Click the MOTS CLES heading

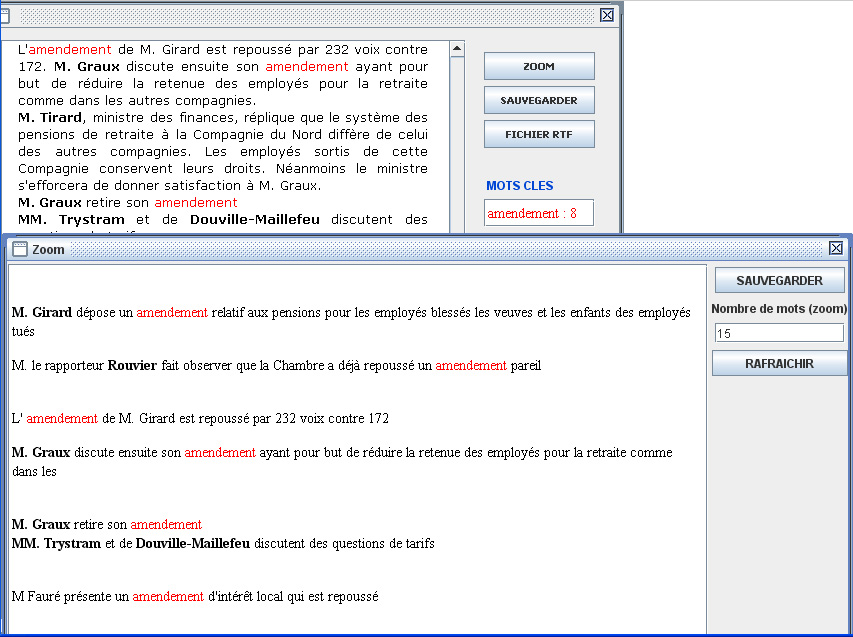(x=519, y=186)
